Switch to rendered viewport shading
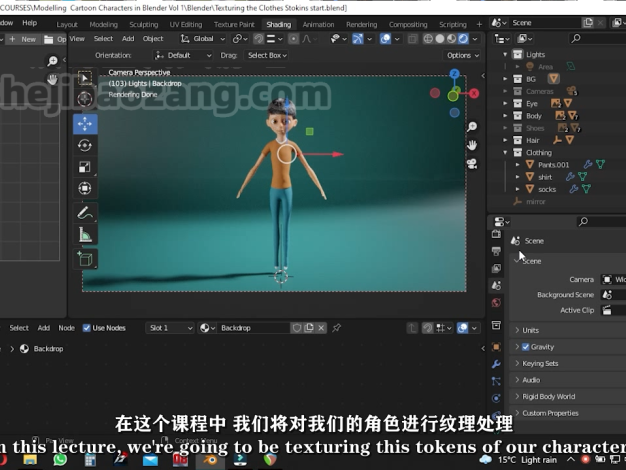Image resolution: width=626 pixels, height=470 pixels. point(463,39)
